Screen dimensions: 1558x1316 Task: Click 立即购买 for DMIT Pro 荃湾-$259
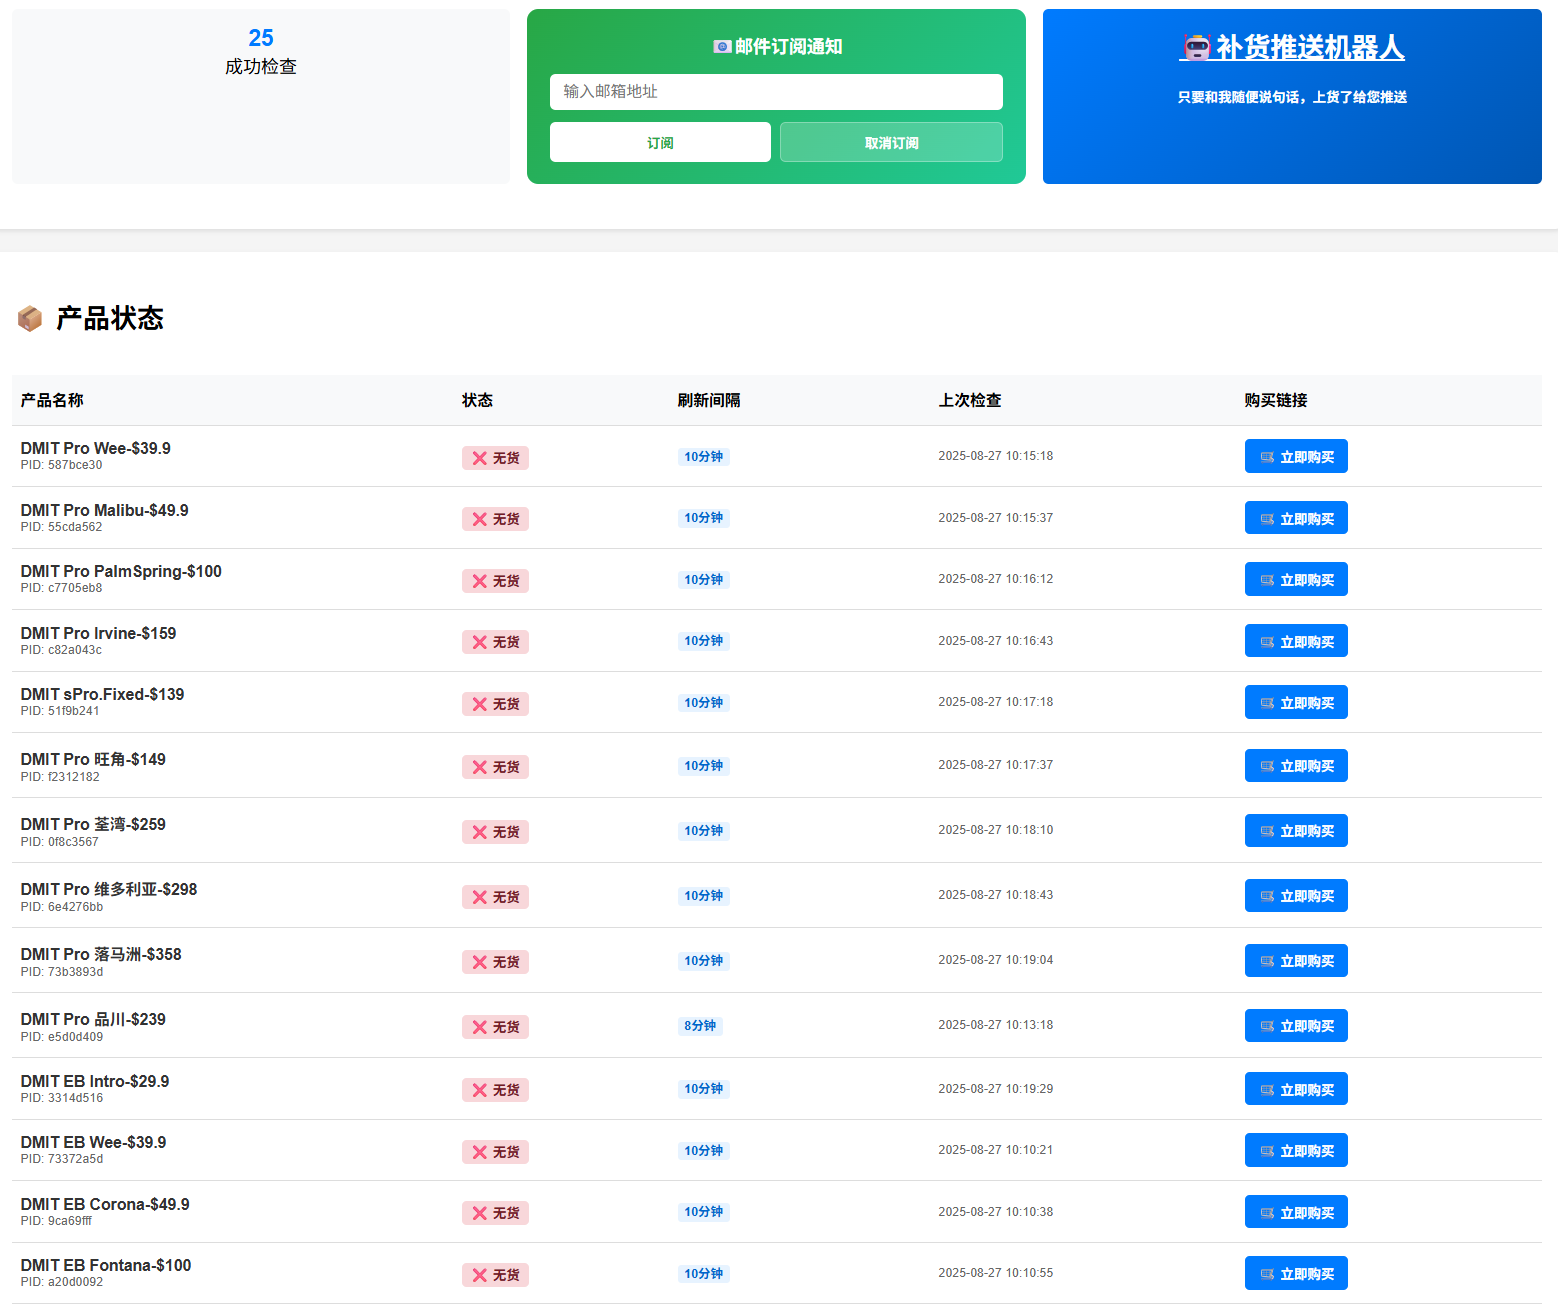1296,830
